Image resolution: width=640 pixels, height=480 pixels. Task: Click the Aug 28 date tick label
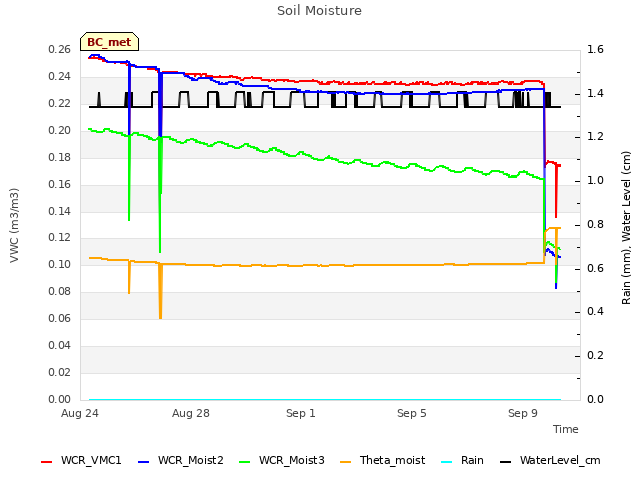[191, 413]
